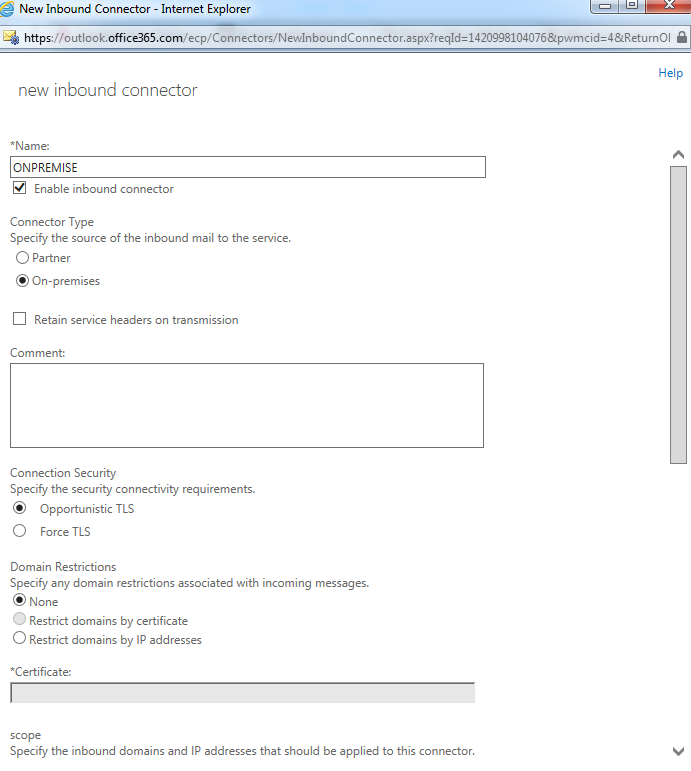Select the On-premises connector type
This screenshot has height=771, width=691.
tap(22, 280)
